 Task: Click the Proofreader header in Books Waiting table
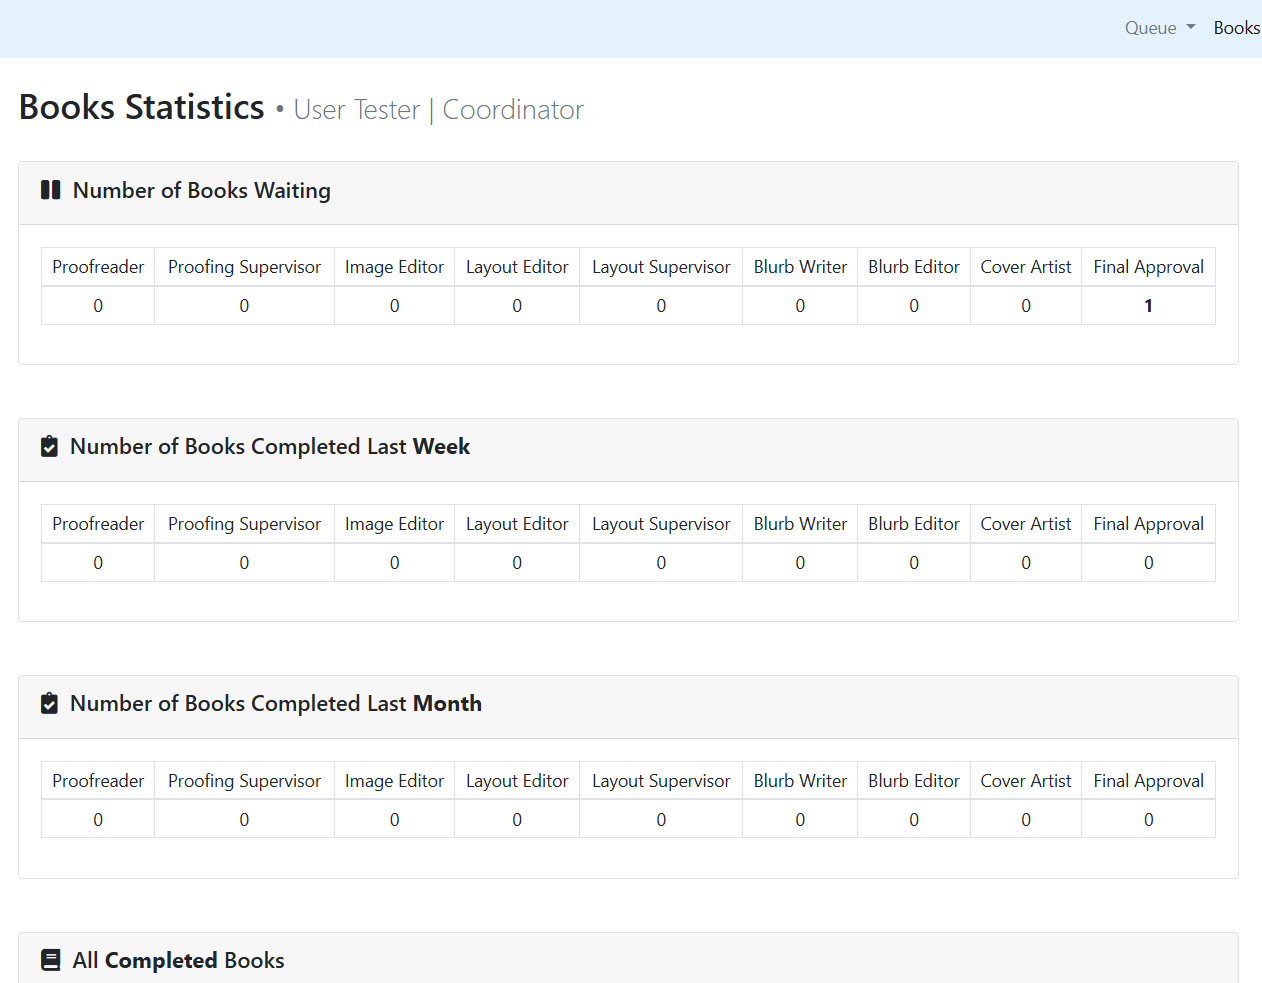[x=98, y=267]
